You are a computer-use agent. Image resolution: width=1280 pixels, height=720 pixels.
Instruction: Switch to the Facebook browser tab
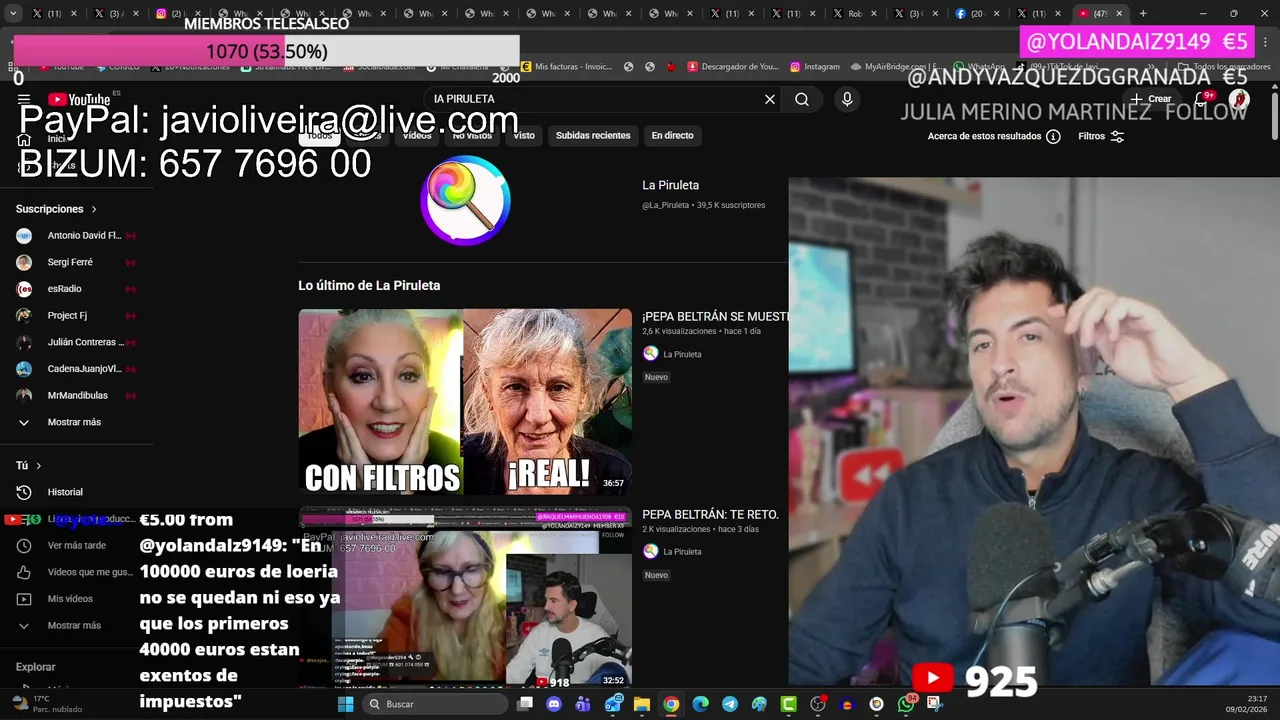977,14
